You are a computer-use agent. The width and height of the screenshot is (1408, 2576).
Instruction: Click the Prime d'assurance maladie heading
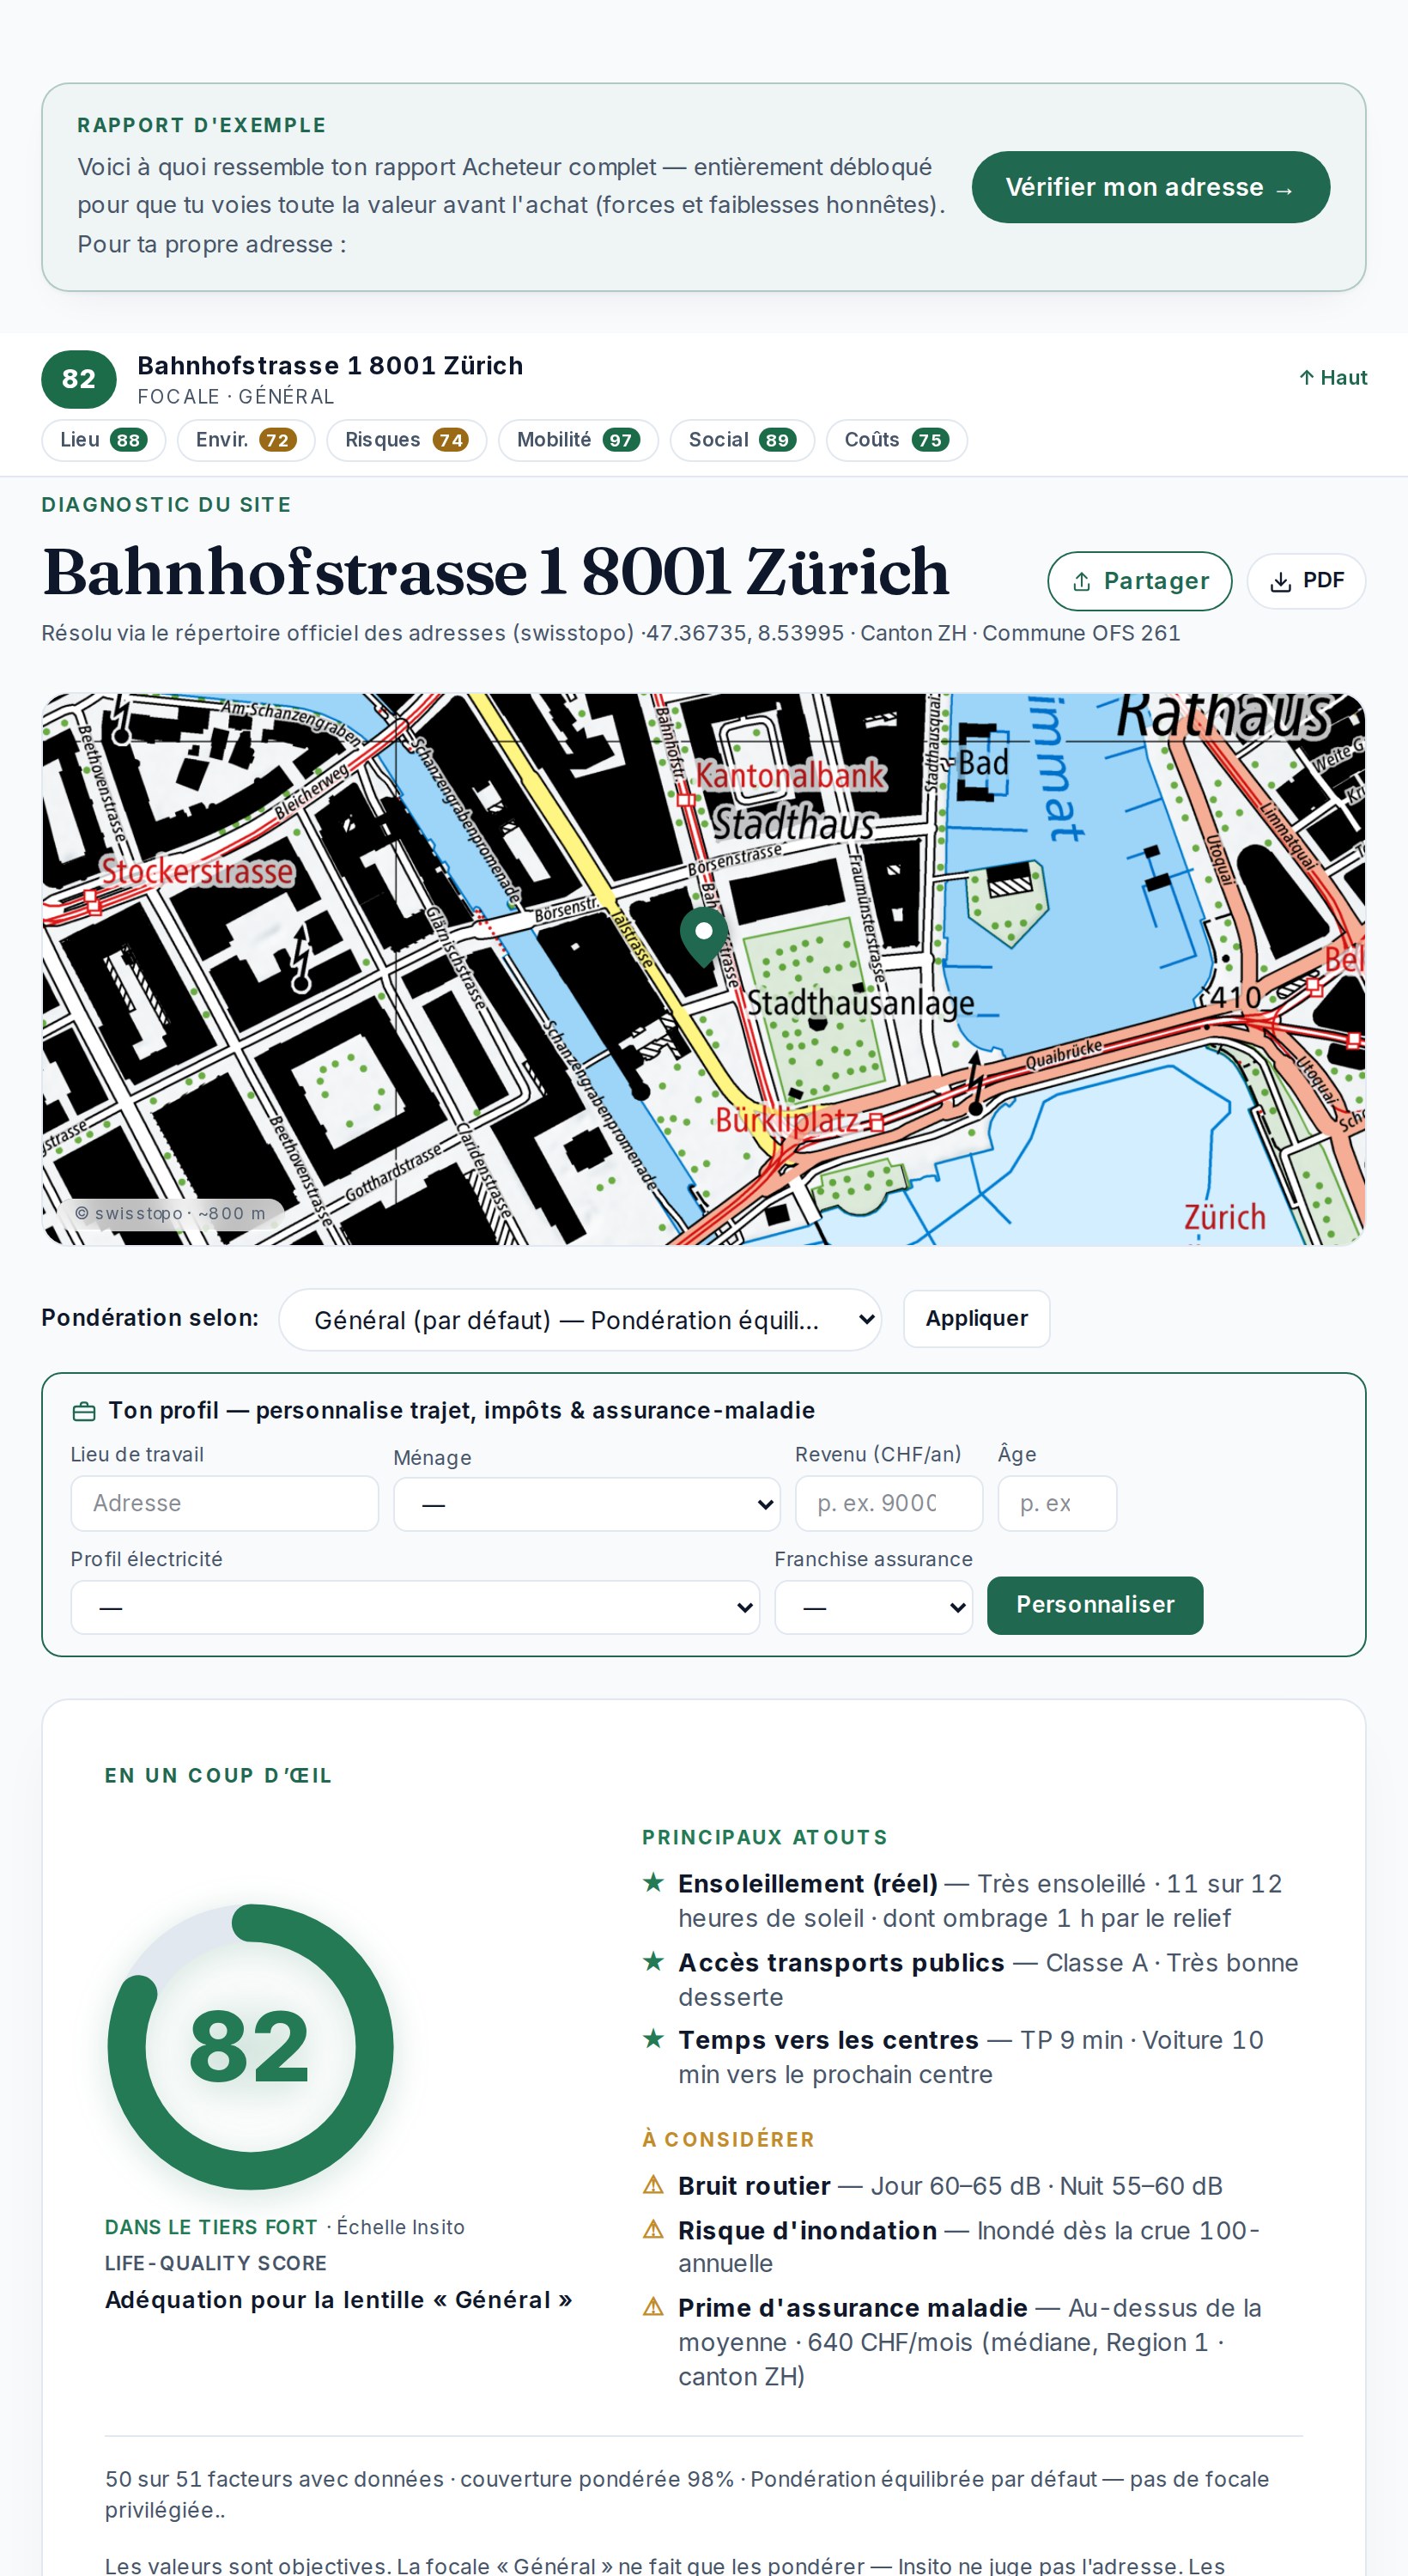tap(852, 2308)
